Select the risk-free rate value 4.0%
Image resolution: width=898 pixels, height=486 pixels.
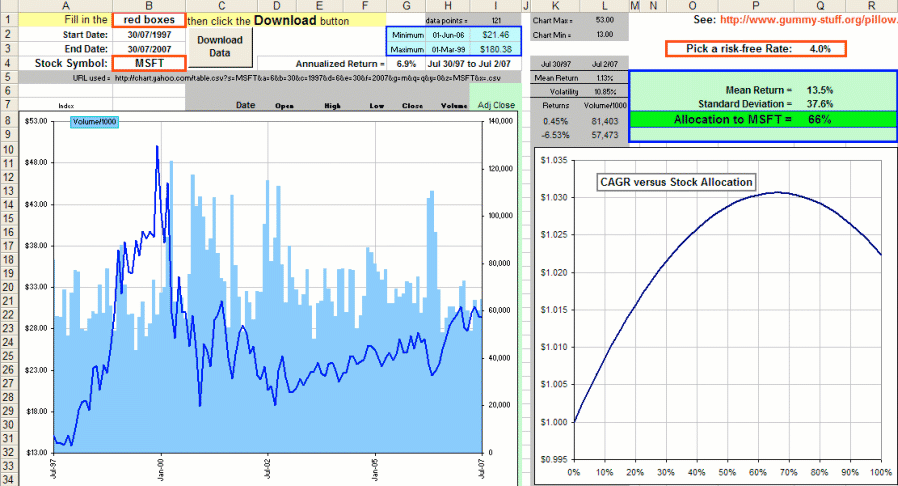pos(820,49)
